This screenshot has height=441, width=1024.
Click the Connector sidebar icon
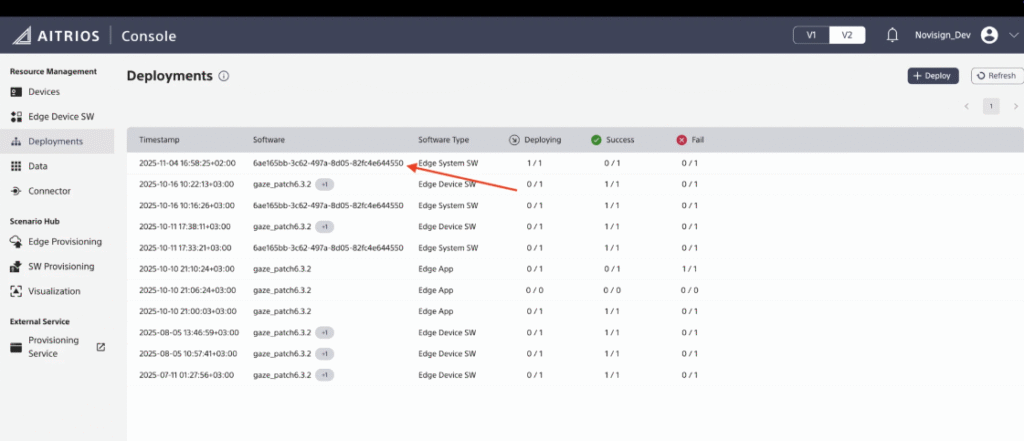(16, 191)
